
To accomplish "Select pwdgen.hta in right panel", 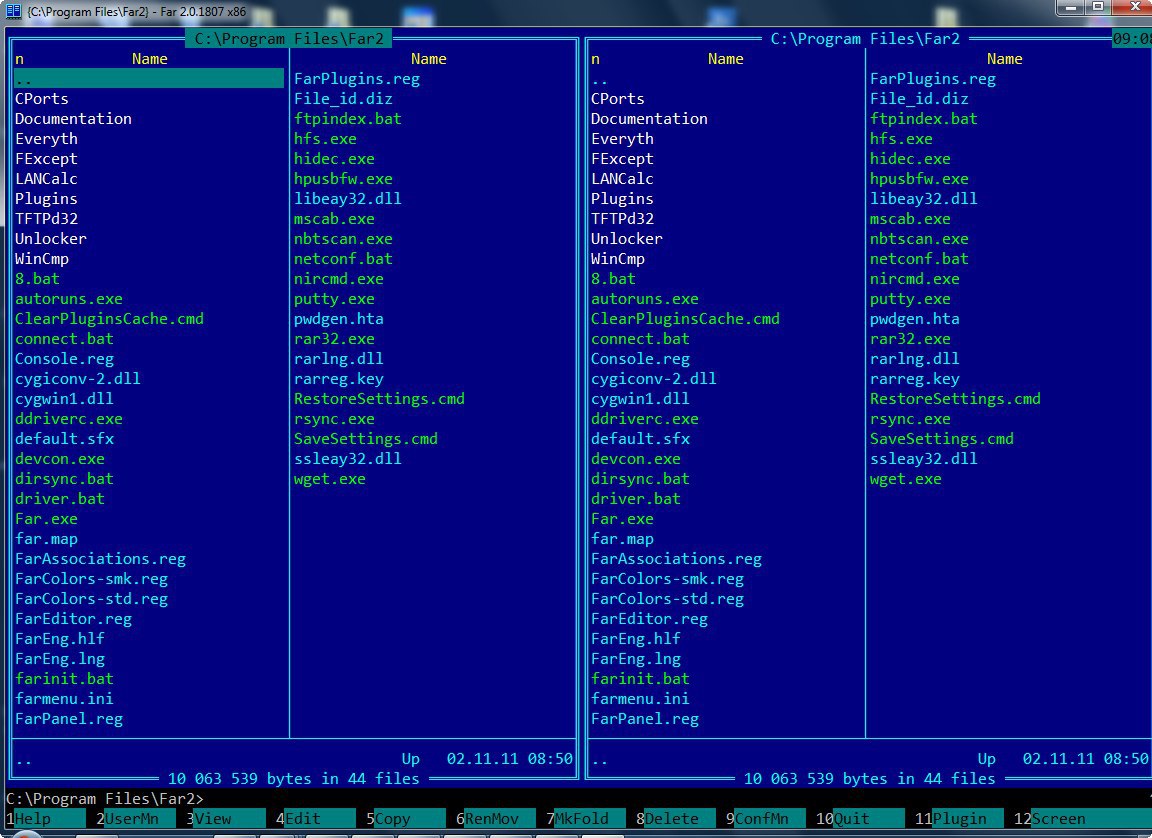I will (x=915, y=319).
